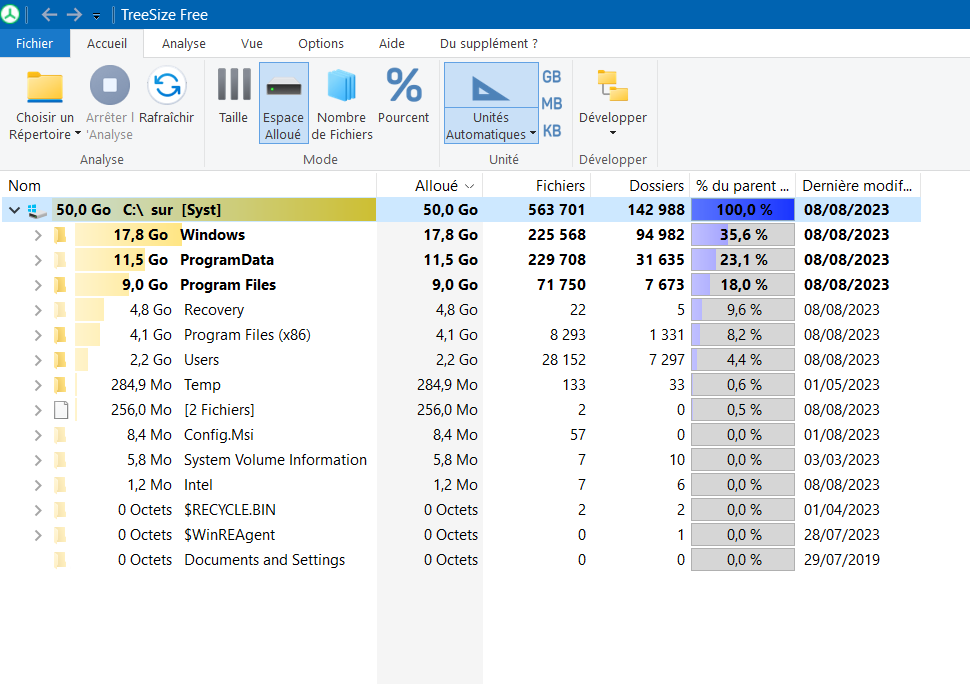The width and height of the screenshot is (970, 684).
Task: Click the Users folder icon
Action: [60, 360]
